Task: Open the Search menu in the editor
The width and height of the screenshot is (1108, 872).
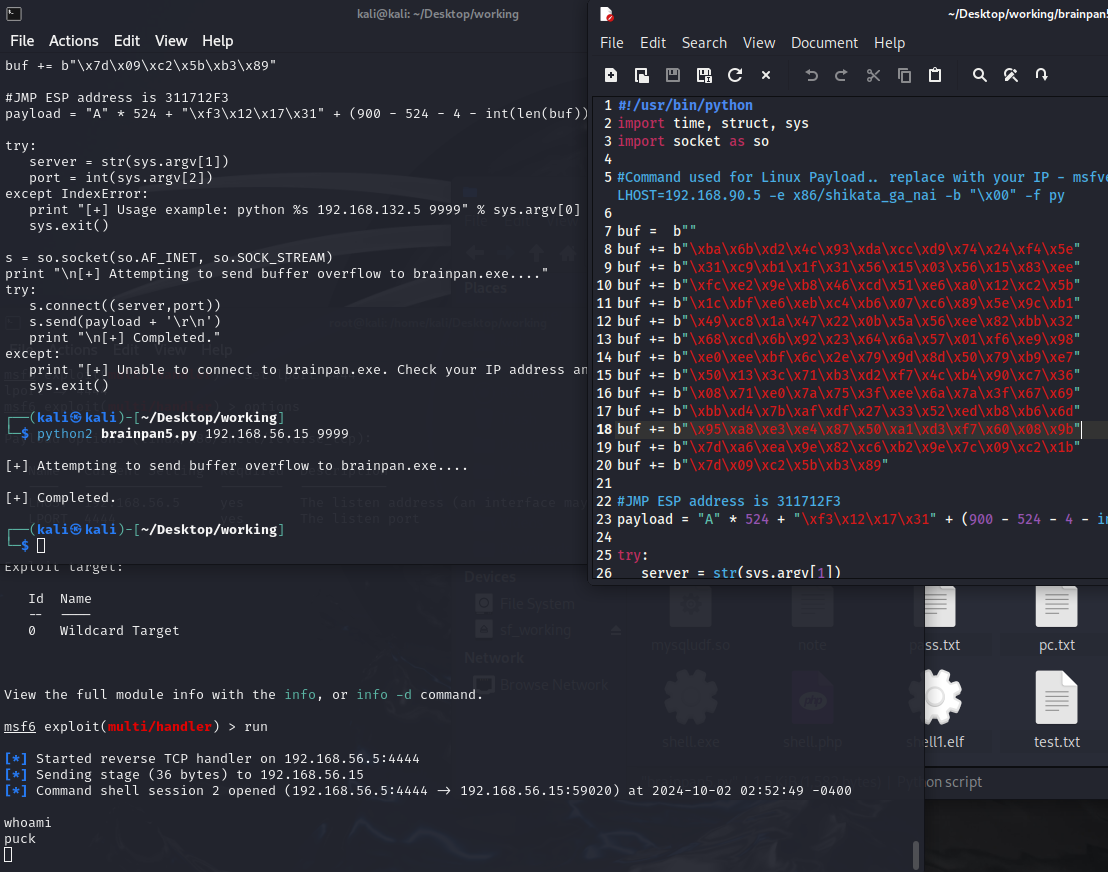Action: click(x=704, y=43)
